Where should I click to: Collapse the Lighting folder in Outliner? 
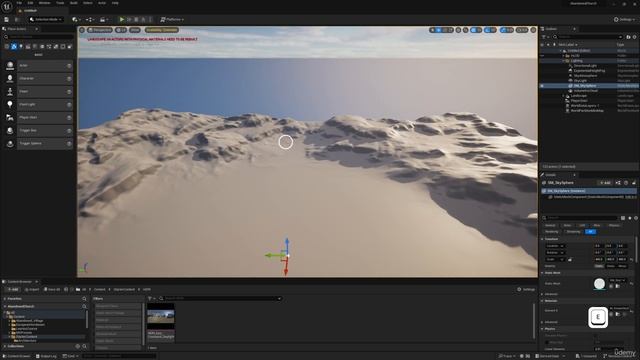click(564, 61)
